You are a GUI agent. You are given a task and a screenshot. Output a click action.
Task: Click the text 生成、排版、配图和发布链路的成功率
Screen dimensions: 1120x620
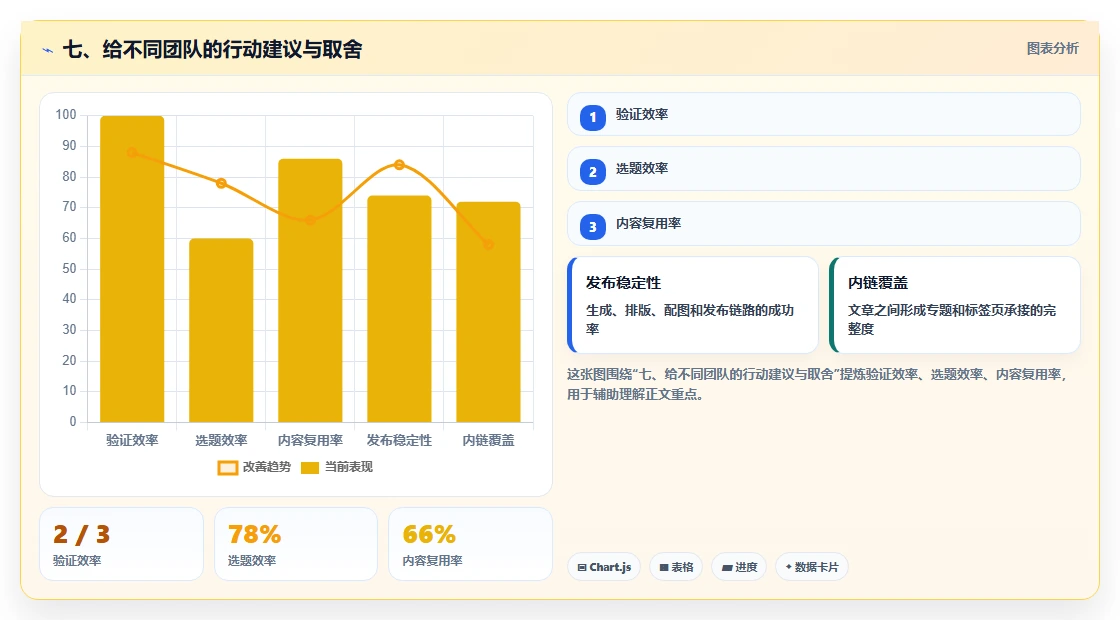point(690,319)
